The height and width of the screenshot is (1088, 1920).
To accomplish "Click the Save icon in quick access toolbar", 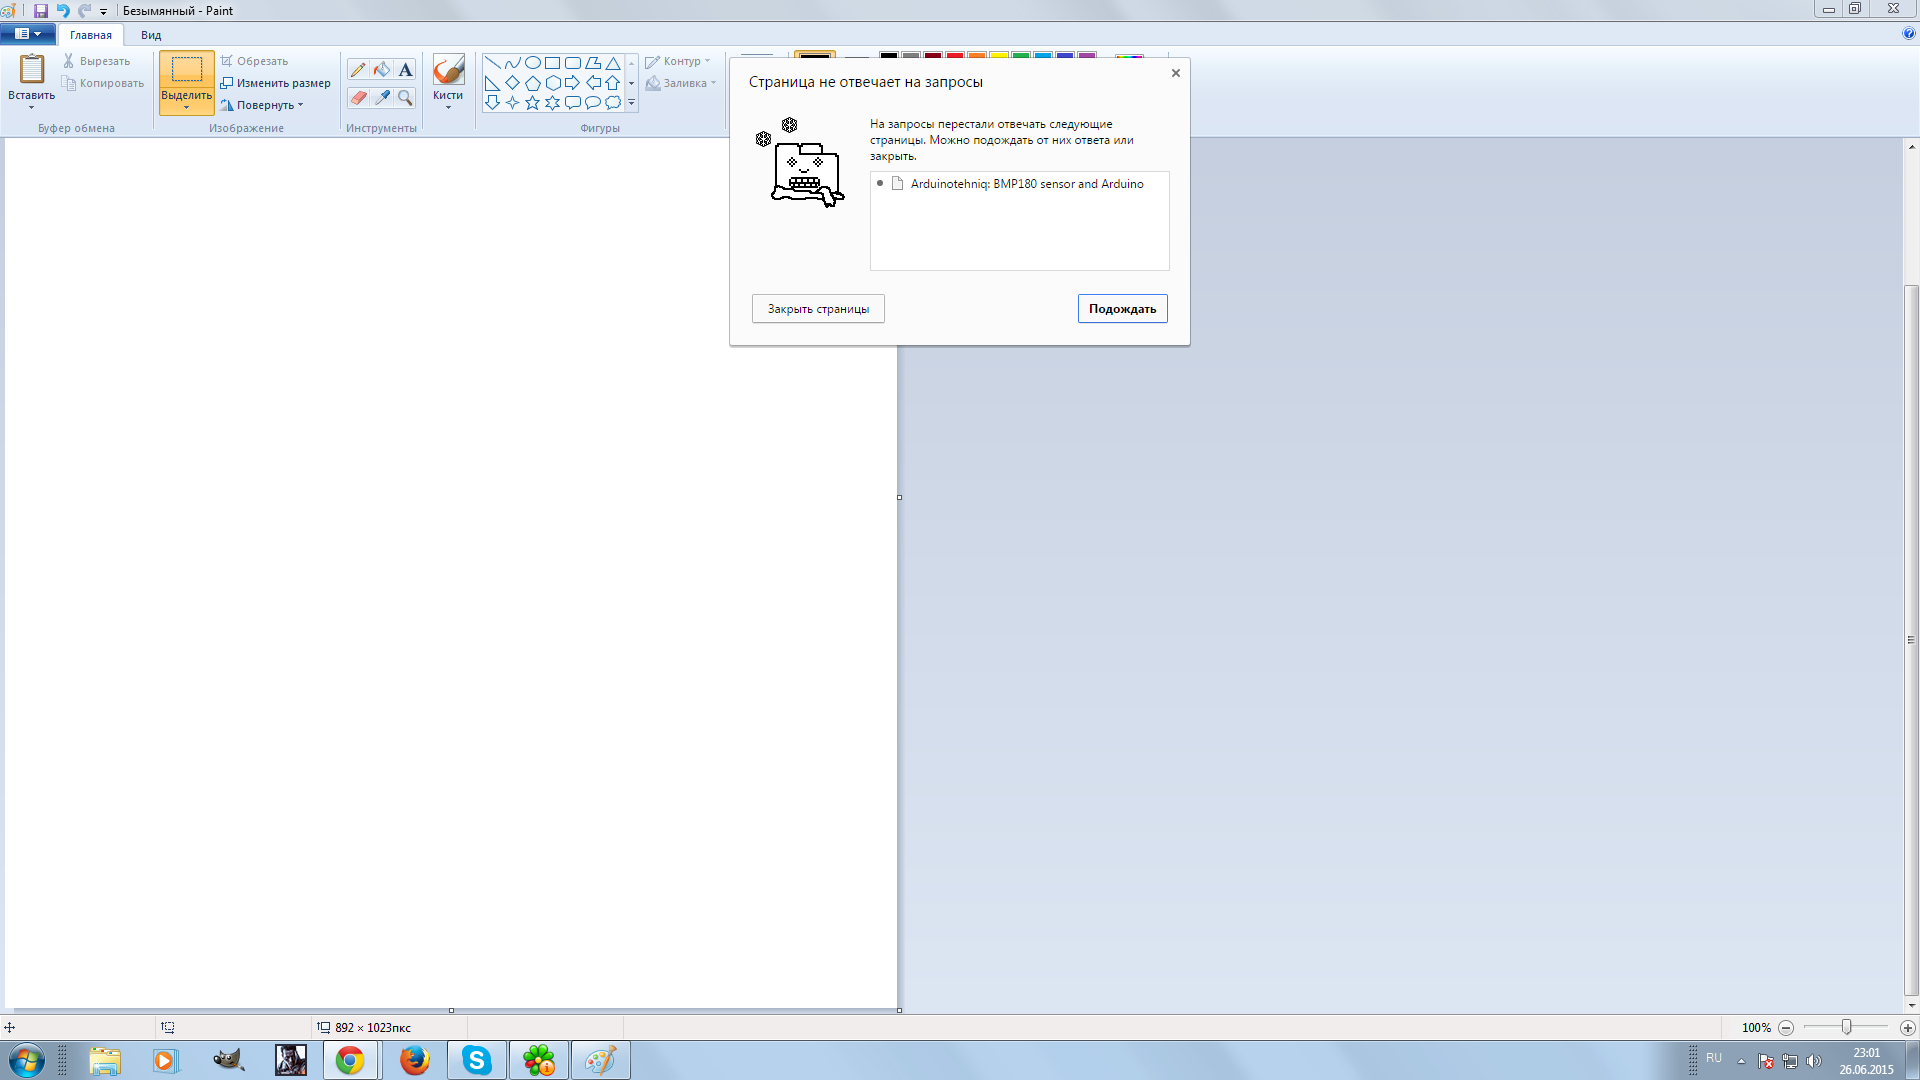I will point(41,11).
